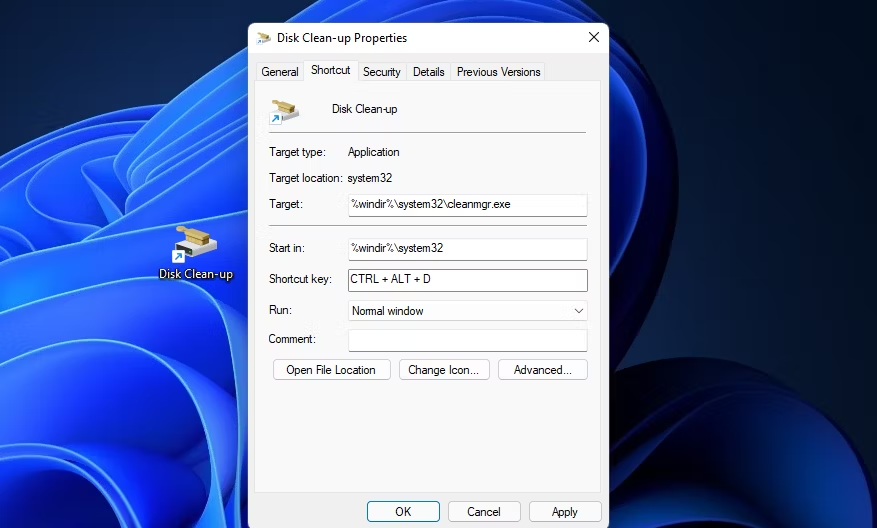Click the title bar Disk Clean-up icon

(x=263, y=38)
